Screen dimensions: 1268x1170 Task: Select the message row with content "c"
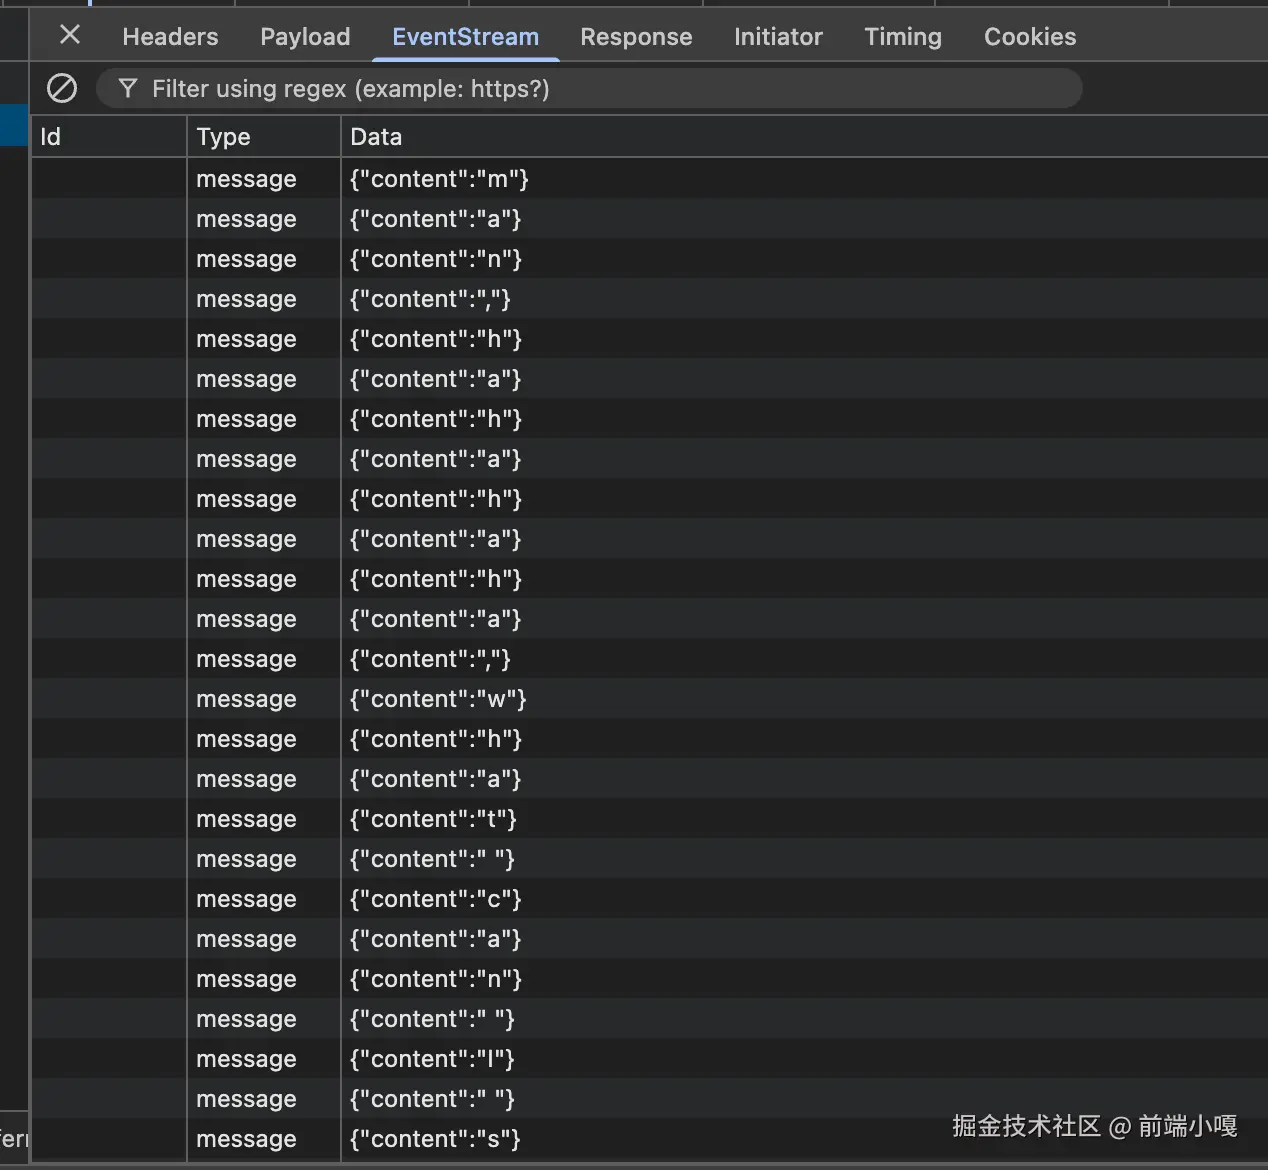click(x=650, y=899)
